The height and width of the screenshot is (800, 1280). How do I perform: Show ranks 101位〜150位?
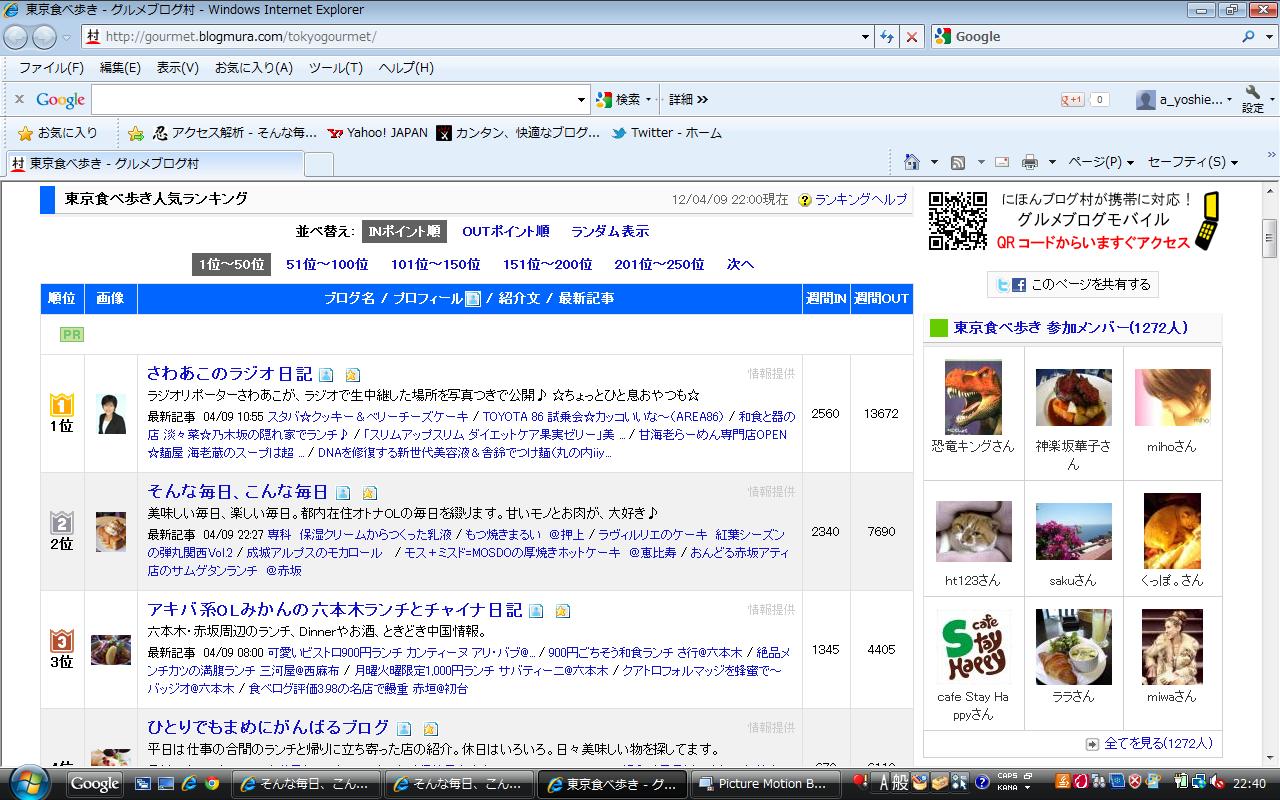click(x=435, y=264)
